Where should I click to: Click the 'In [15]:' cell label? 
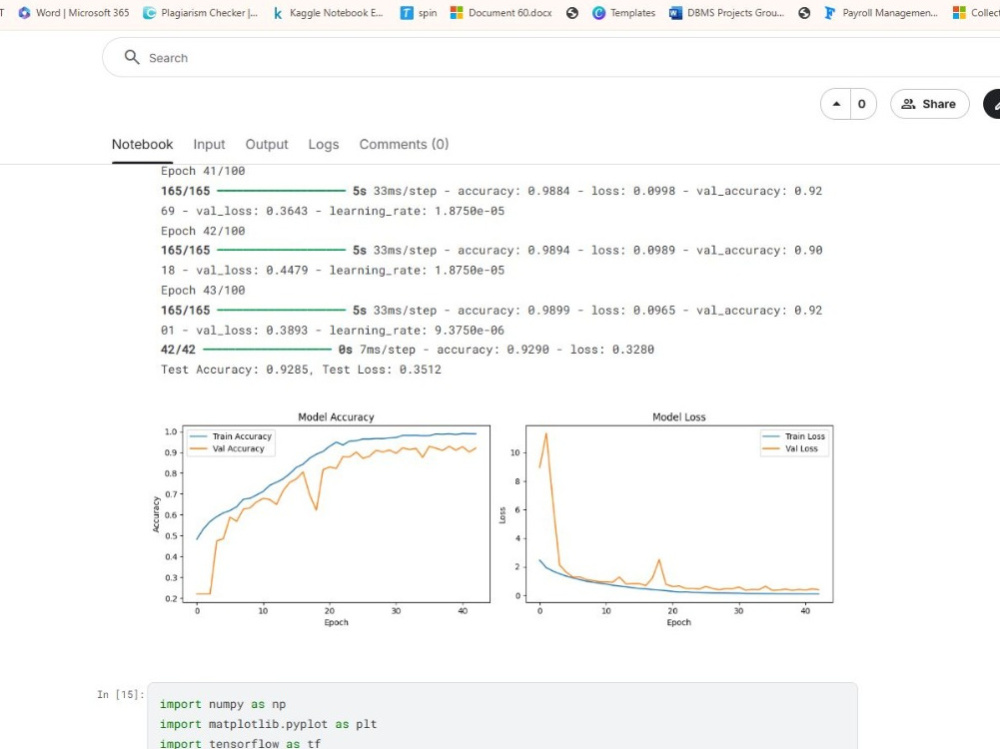tap(121, 694)
